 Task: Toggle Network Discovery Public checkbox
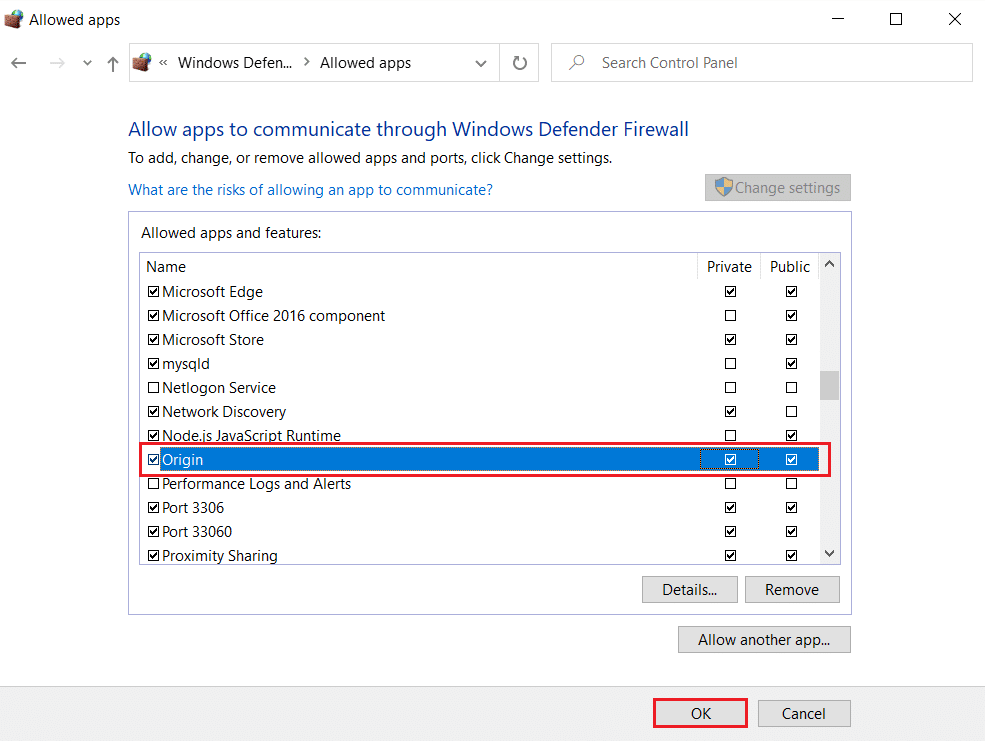tap(792, 411)
